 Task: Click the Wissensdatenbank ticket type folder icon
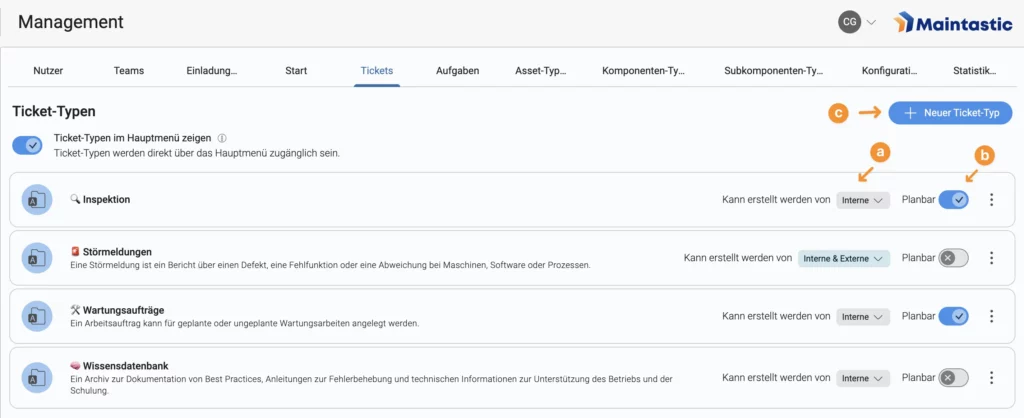[x=37, y=377]
